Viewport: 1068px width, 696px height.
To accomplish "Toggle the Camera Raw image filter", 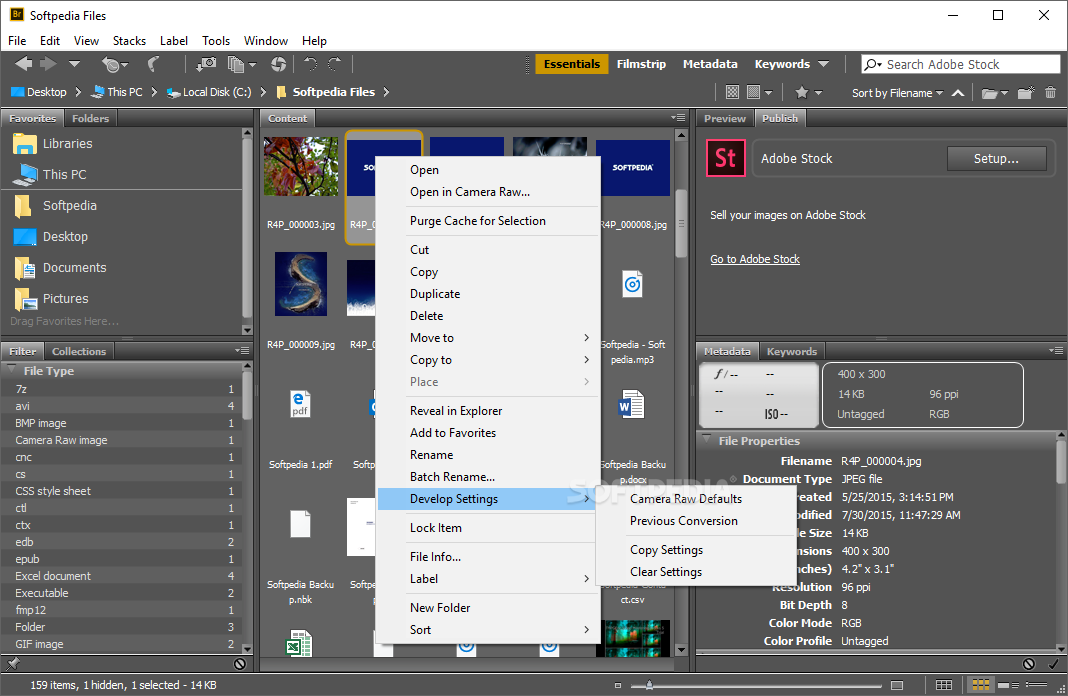I will pyautogui.click(x=123, y=440).
